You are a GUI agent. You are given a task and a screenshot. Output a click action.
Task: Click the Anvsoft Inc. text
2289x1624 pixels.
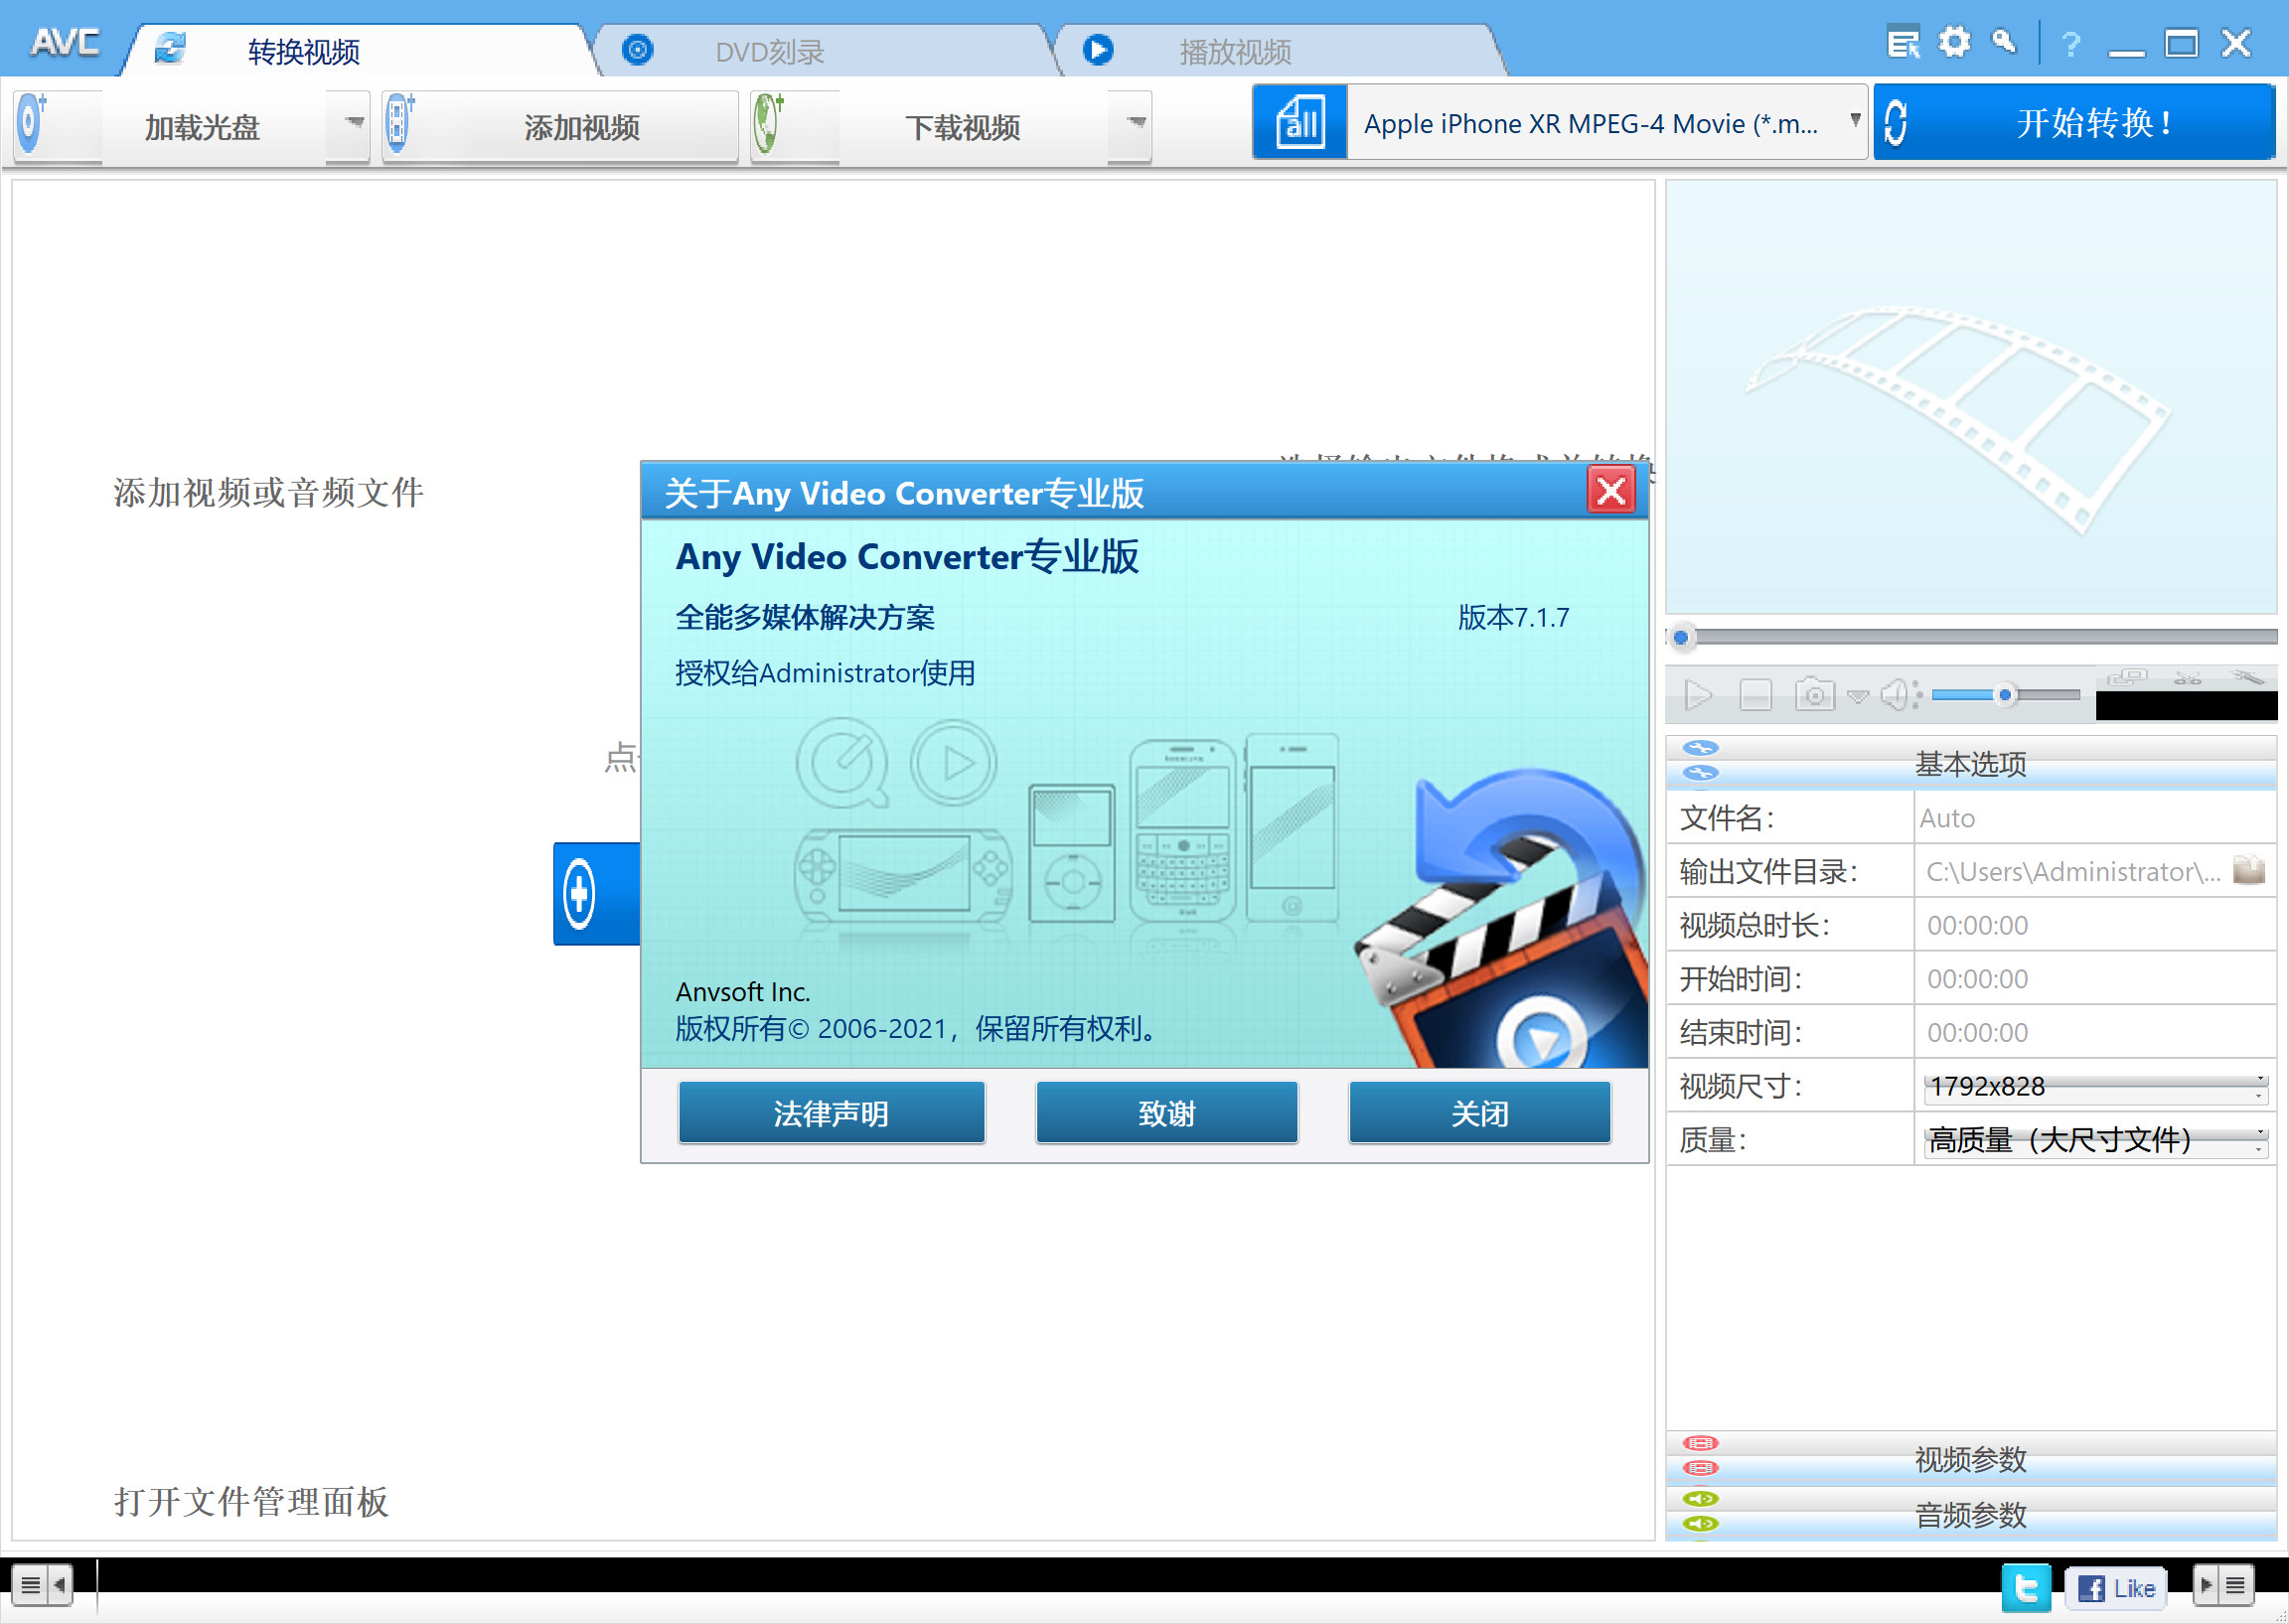742,992
